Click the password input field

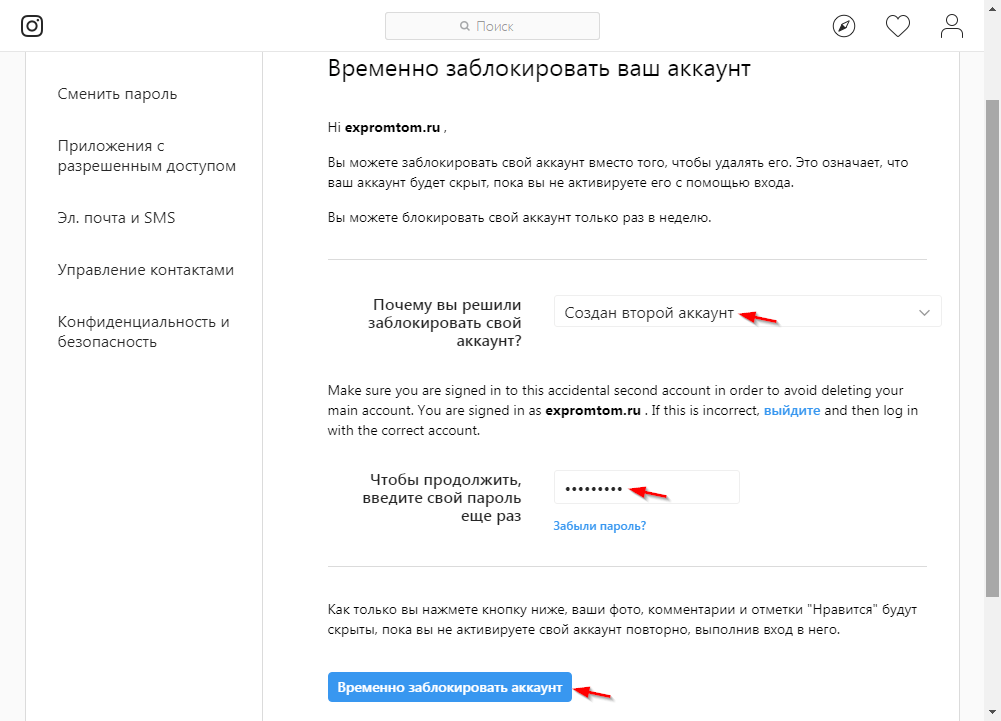[x=647, y=487]
